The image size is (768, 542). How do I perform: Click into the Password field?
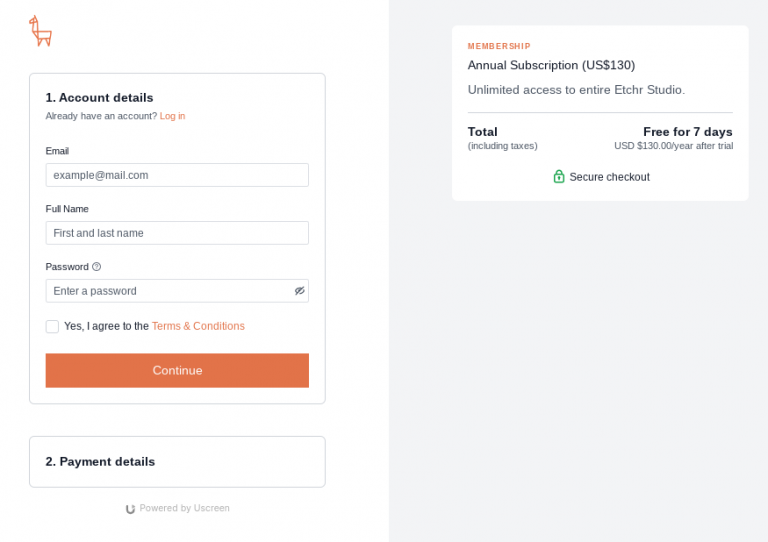point(168,291)
